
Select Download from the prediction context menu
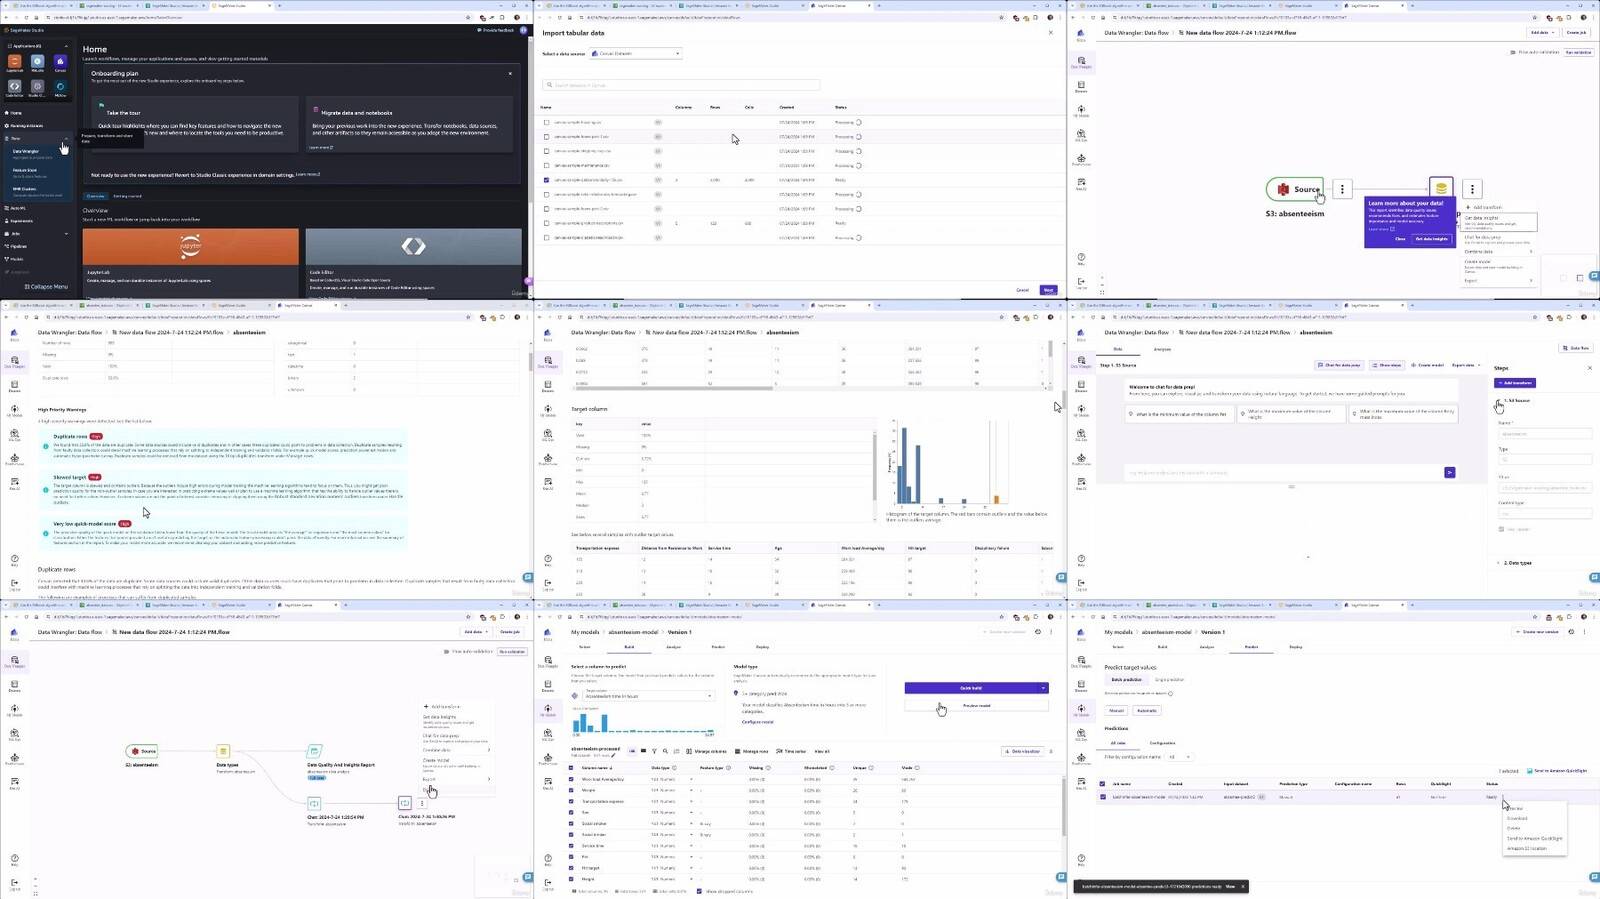[1517, 818]
